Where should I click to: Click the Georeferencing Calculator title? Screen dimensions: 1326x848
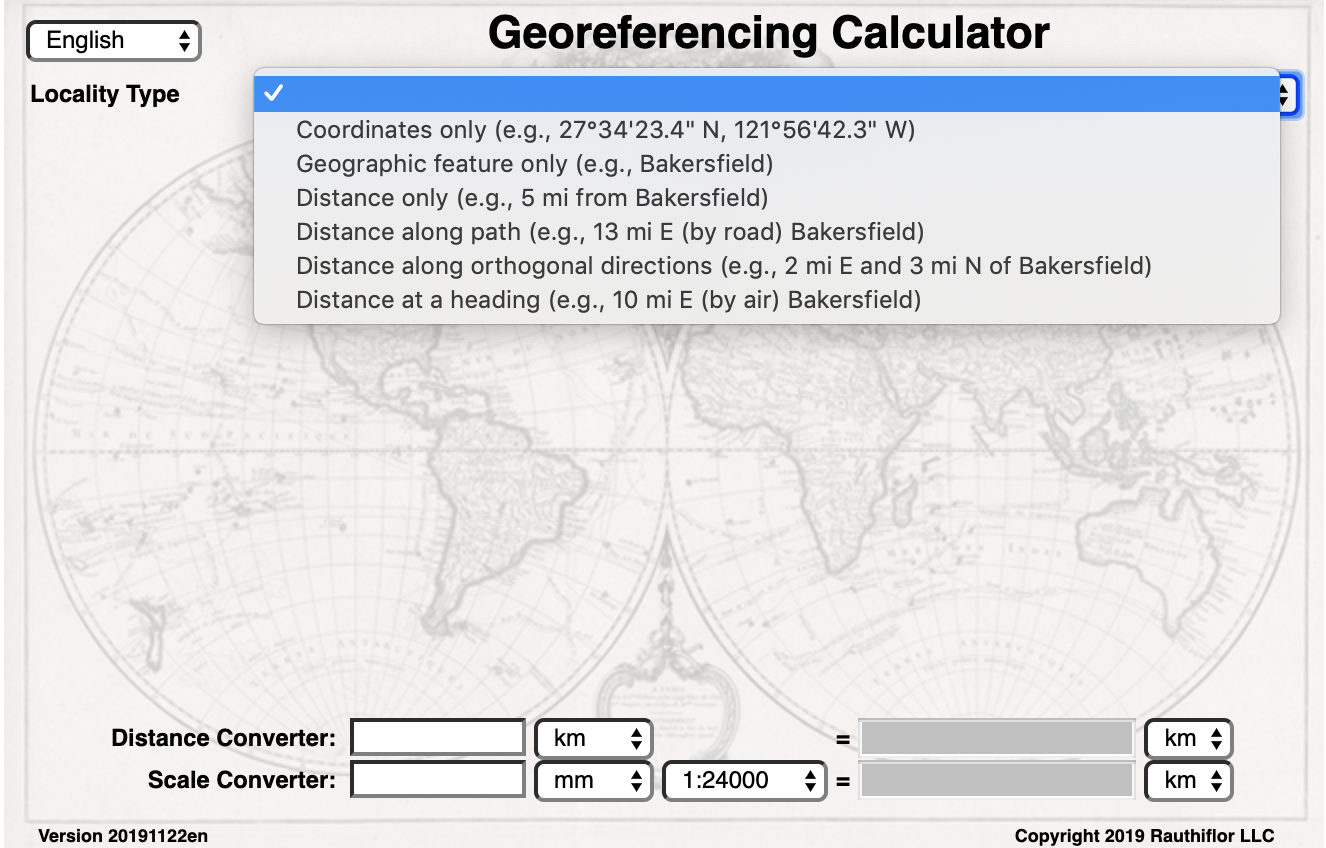(768, 34)
